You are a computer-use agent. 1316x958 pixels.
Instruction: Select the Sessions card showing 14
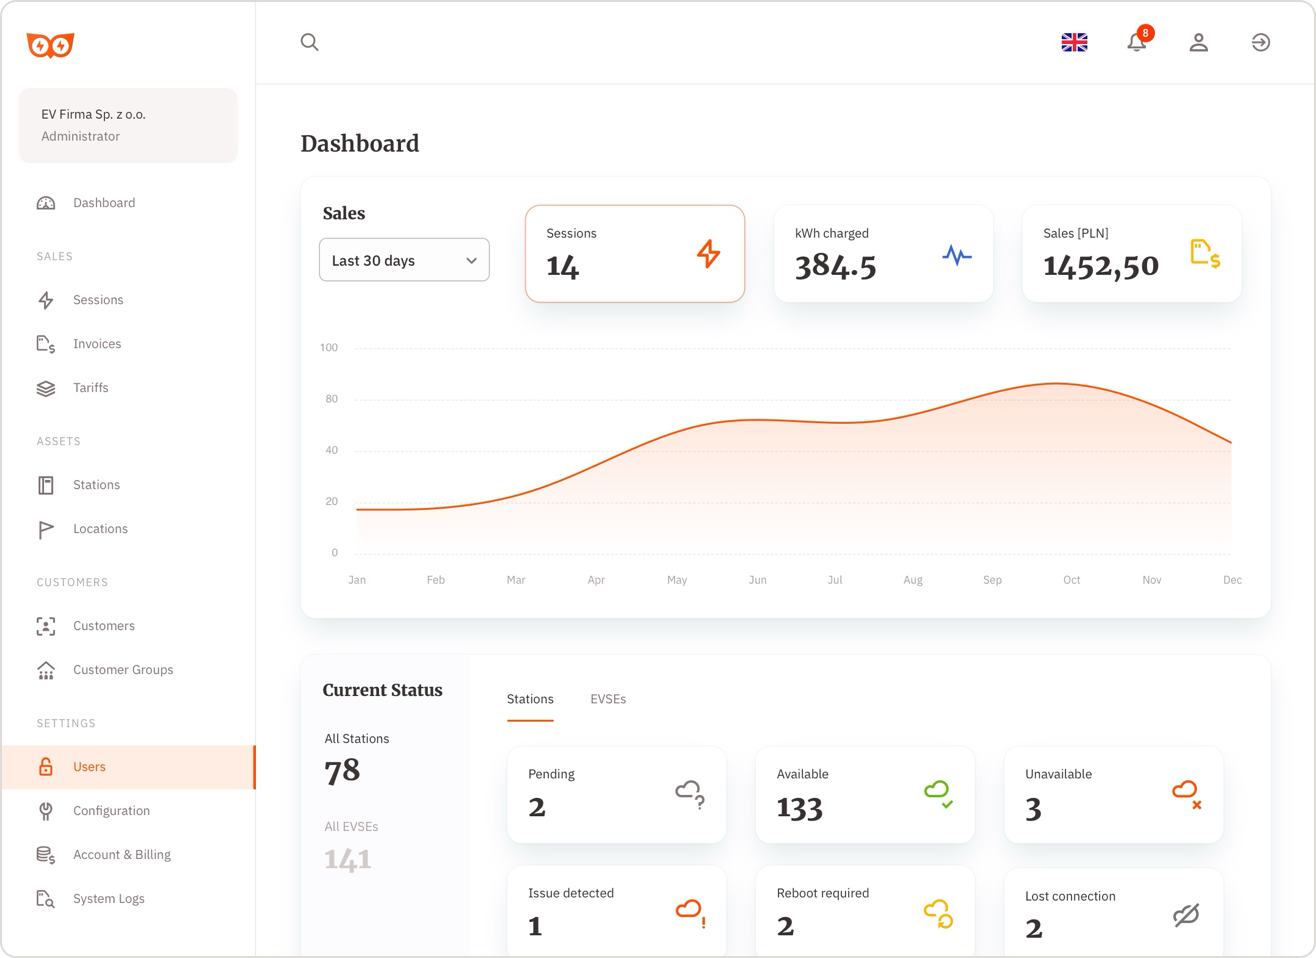pyautogui.click(x=635, y=253)
